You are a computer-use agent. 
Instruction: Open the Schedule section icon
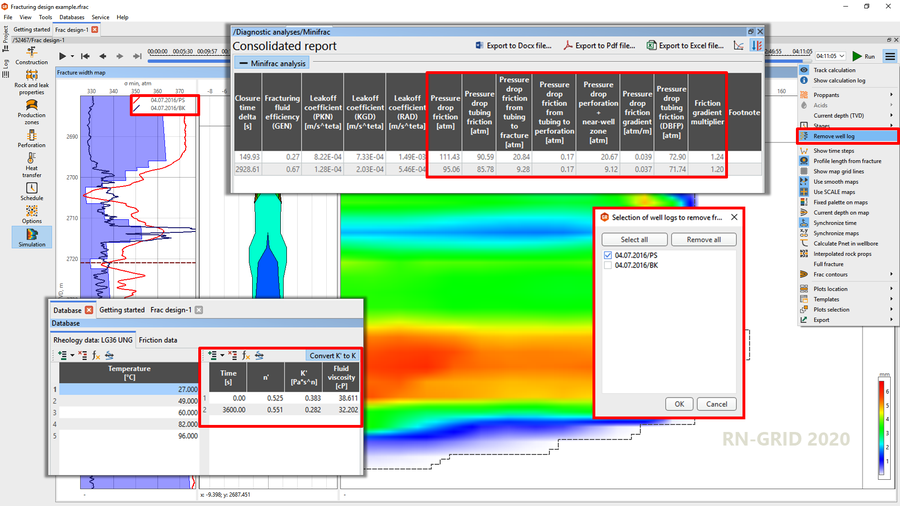(31, 189)
